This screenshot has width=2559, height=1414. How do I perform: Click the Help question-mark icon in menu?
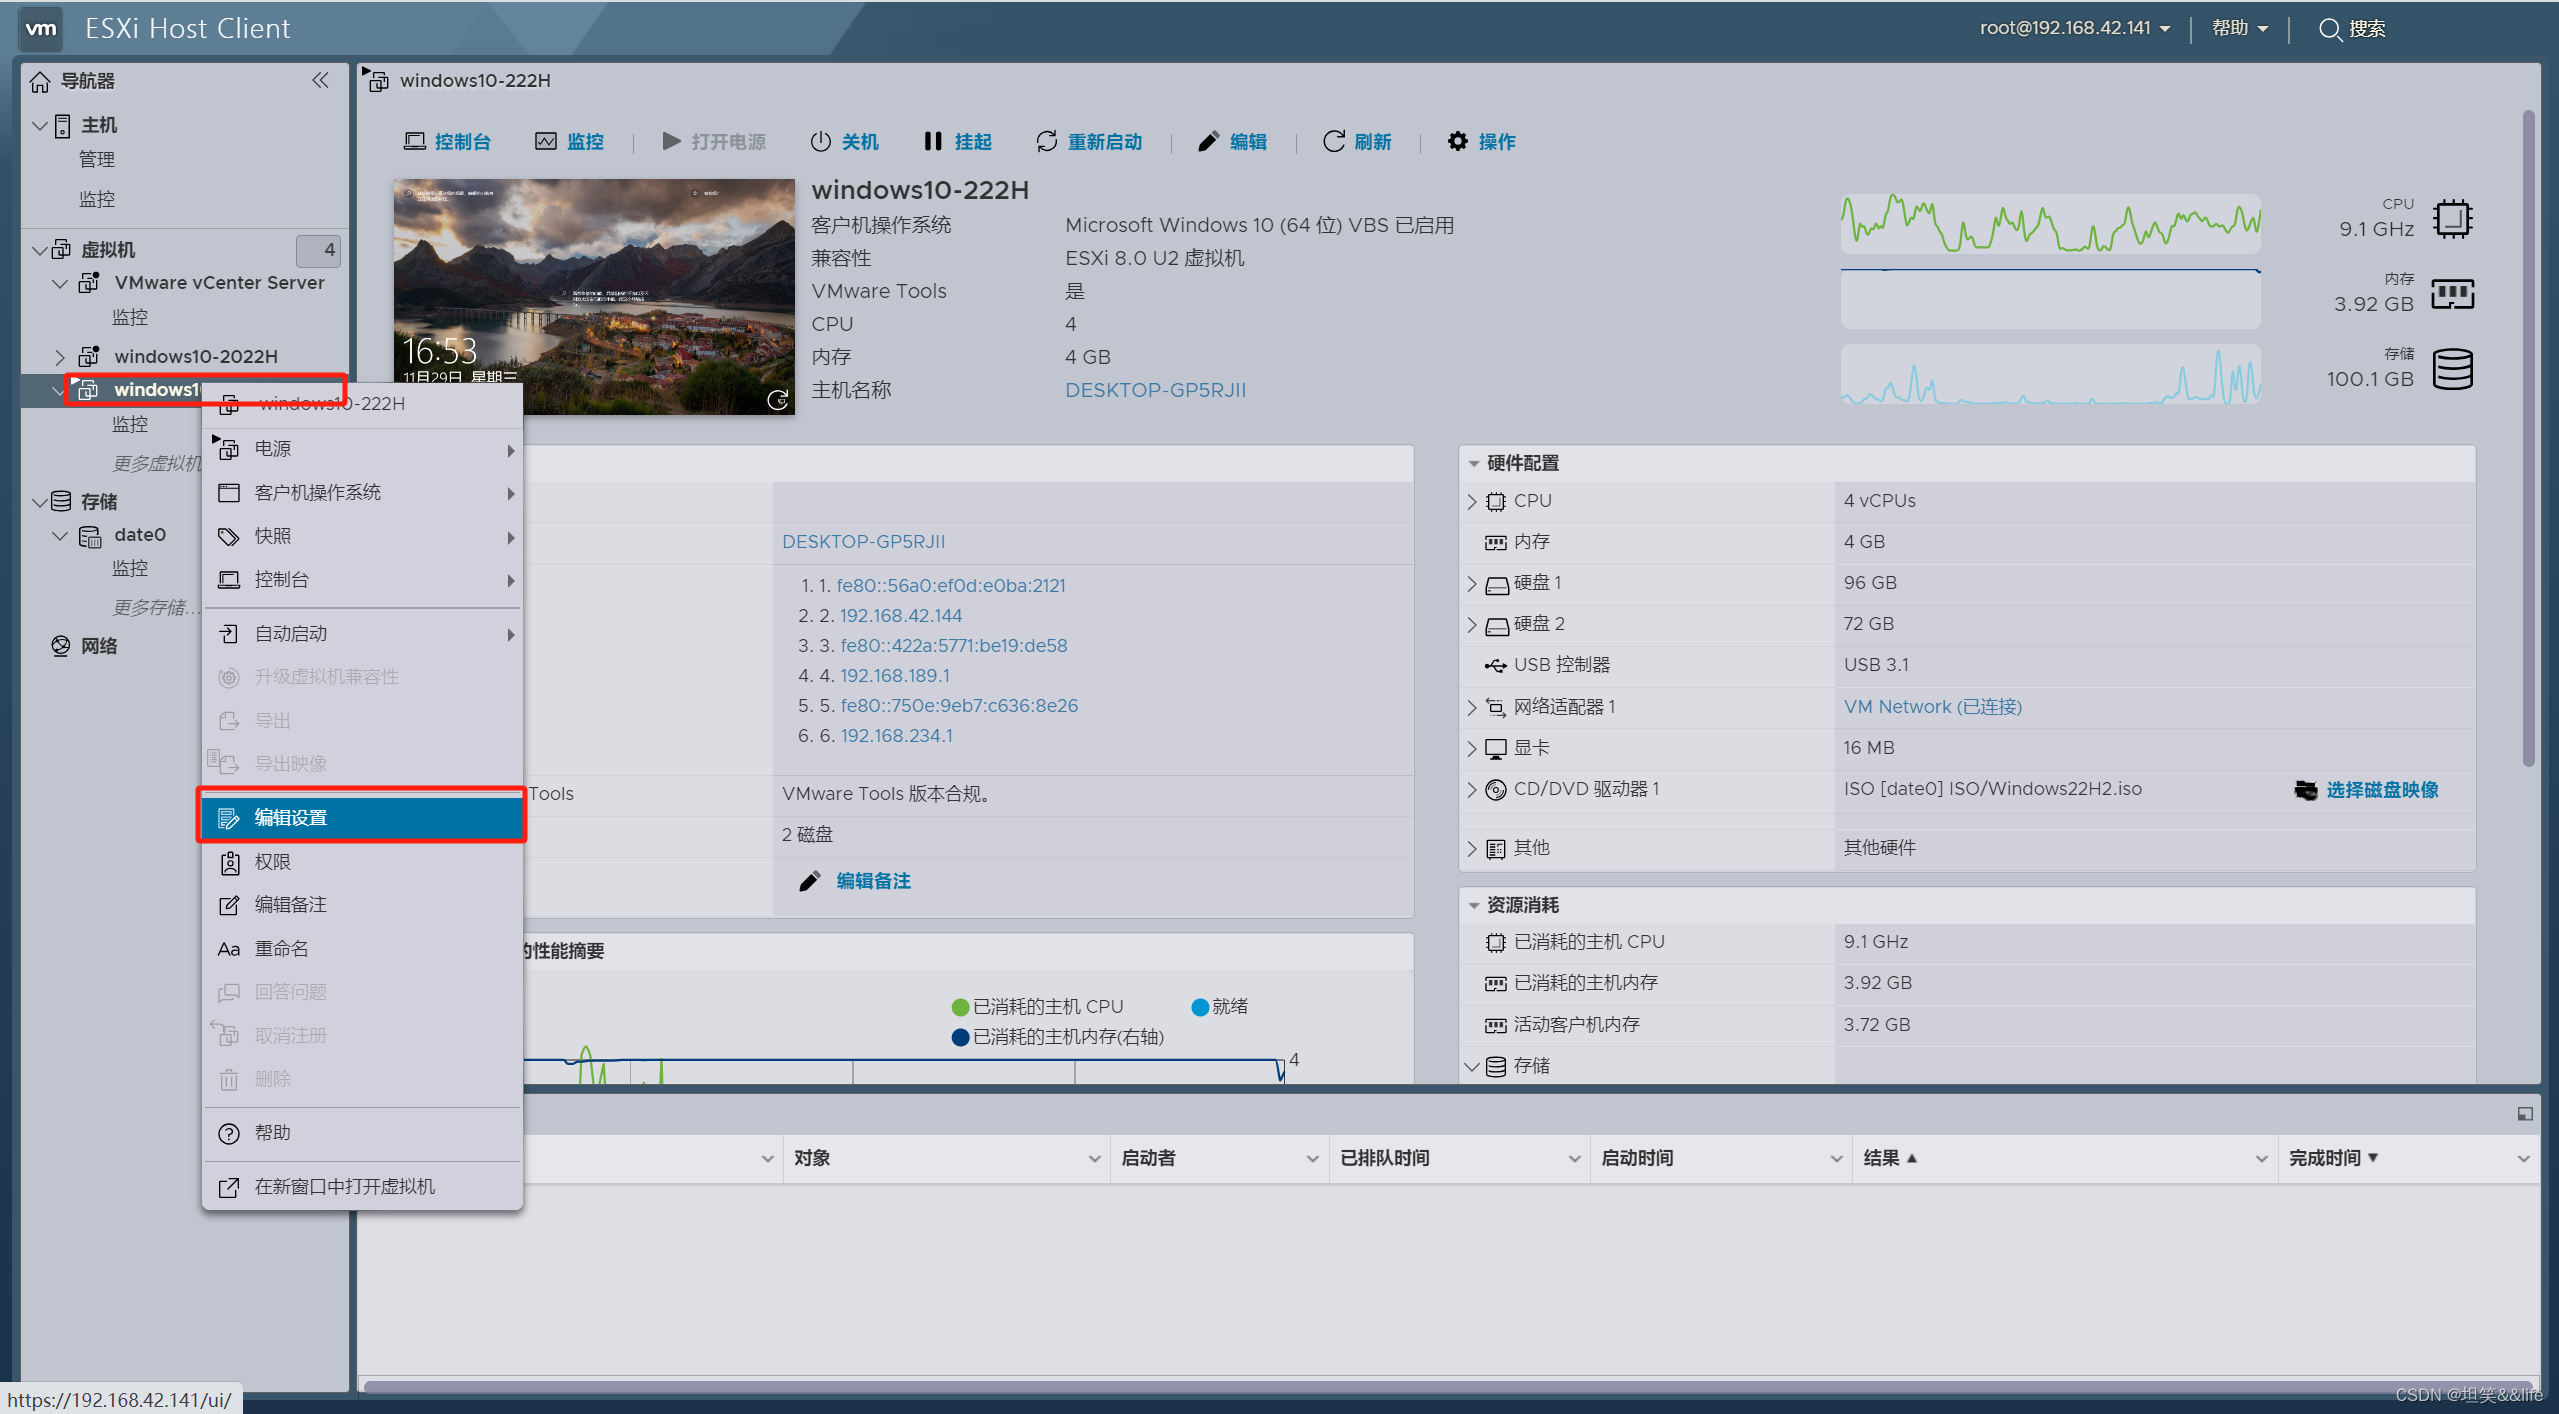229,1133
